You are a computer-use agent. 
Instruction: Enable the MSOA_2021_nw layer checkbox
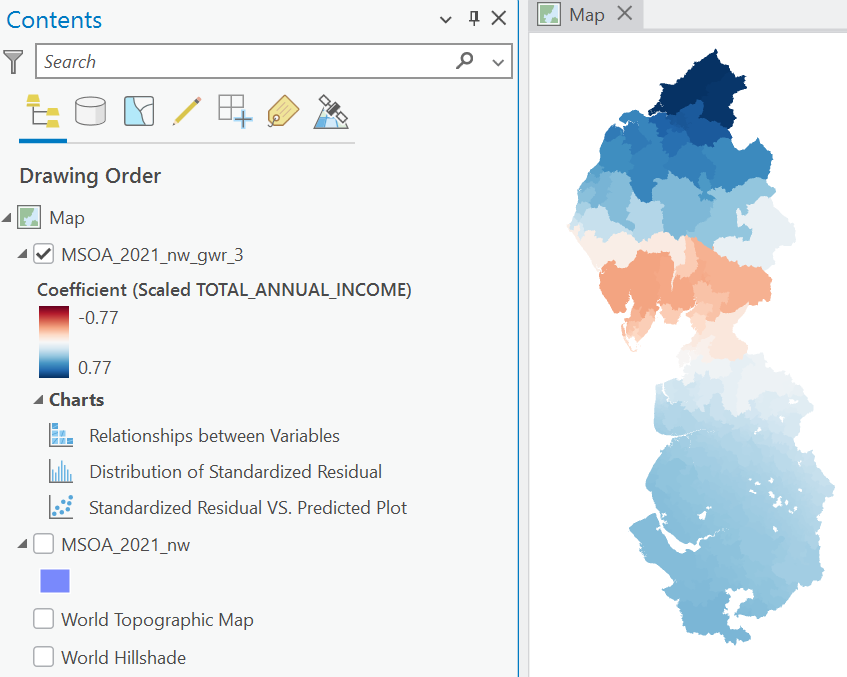click(x=44, y=544)
